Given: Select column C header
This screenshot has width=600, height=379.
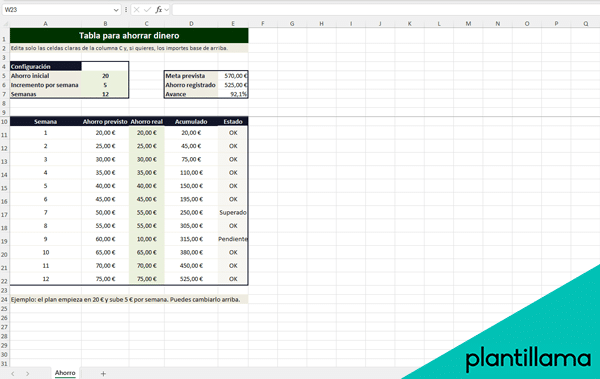Looking at the screenshot, I should [x=147, y=24].
